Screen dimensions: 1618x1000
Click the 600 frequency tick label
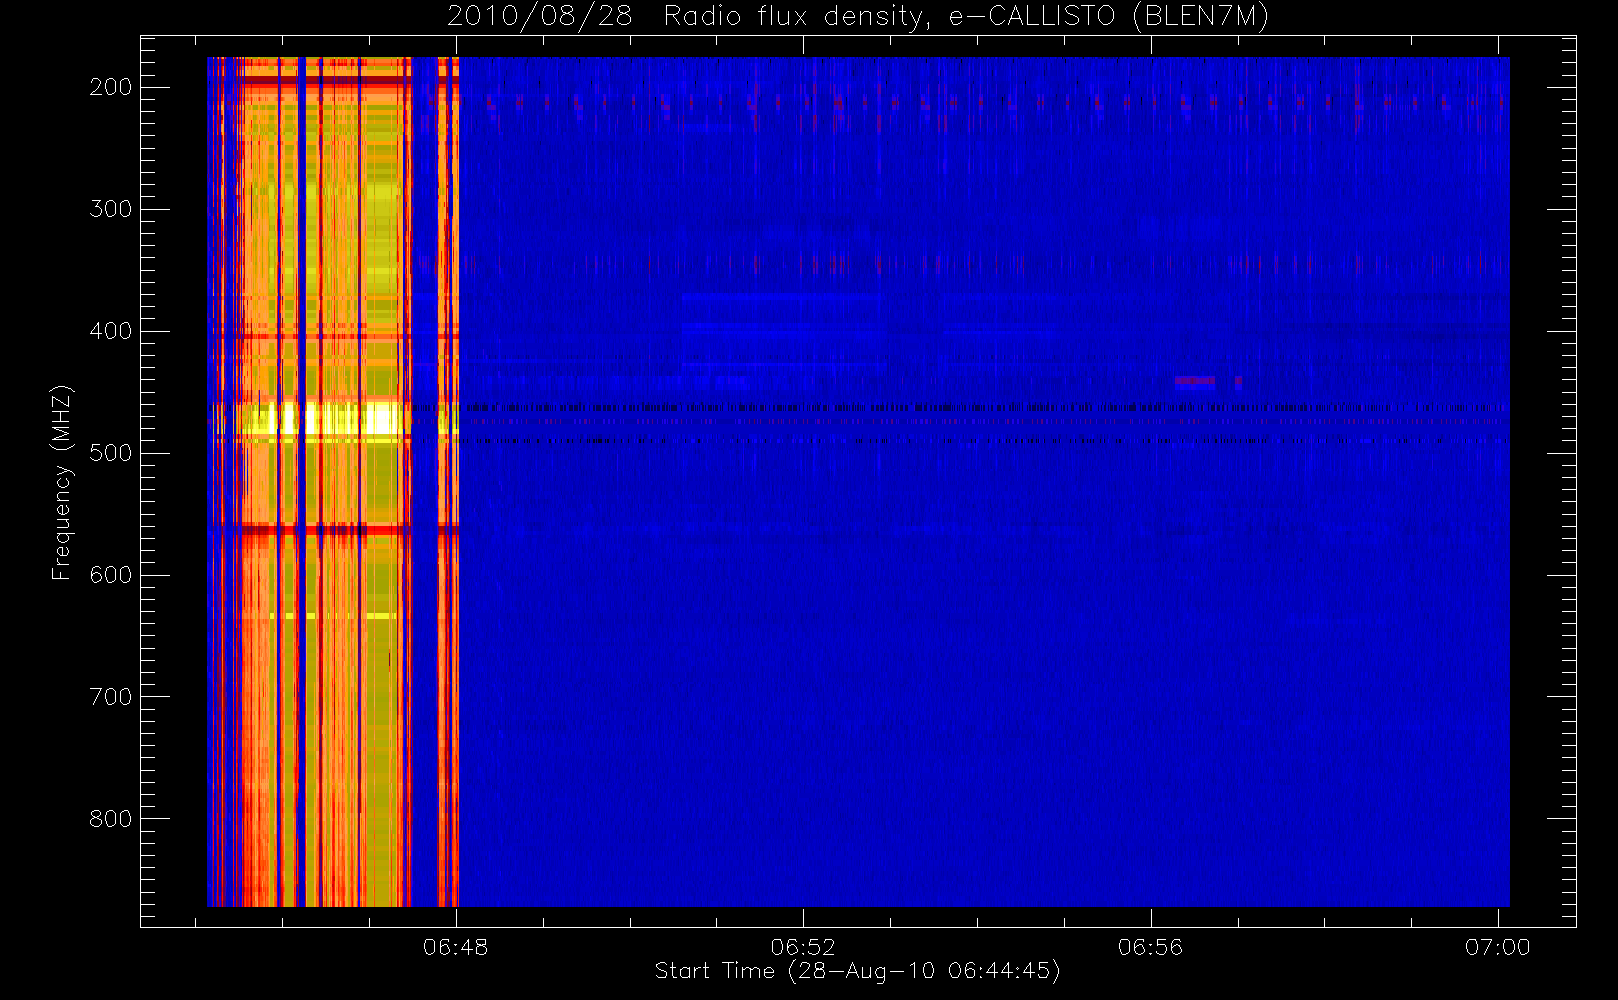[x=110, y=575]
